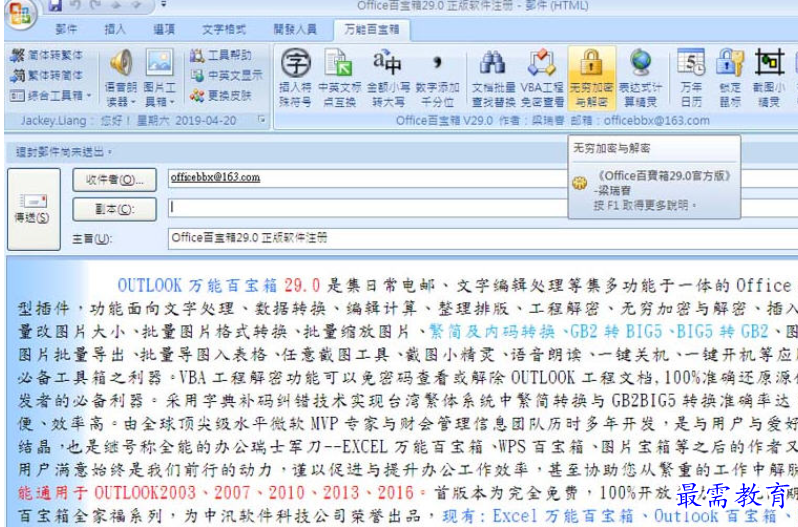798x527 pixels.
Task: Switch to the 文字格式 ribbon tab
Action: pyautogui.click(x=224, y=30)
